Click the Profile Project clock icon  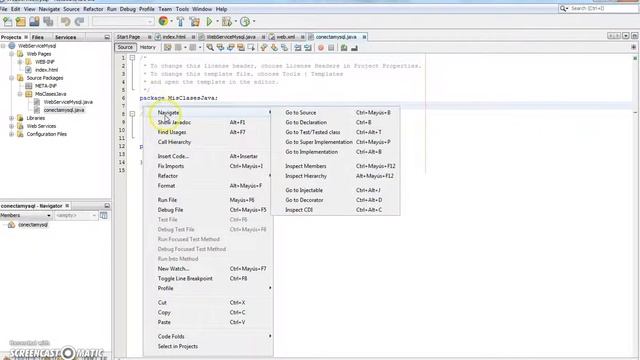pyautogui.click(x=245, y=22)
